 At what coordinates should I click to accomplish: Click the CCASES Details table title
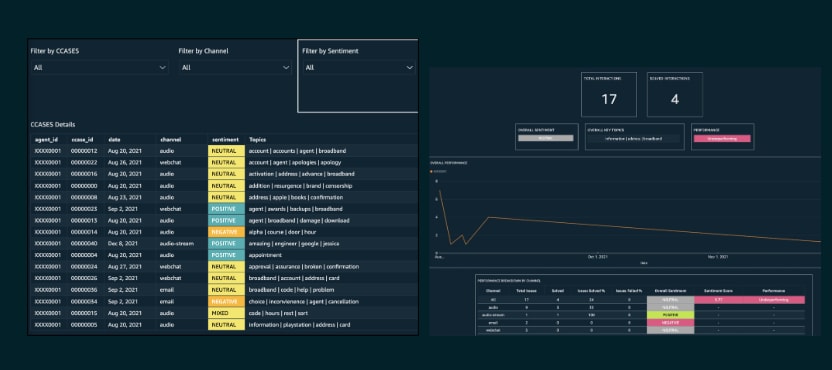pyautogui.click(x=53, y=125)
